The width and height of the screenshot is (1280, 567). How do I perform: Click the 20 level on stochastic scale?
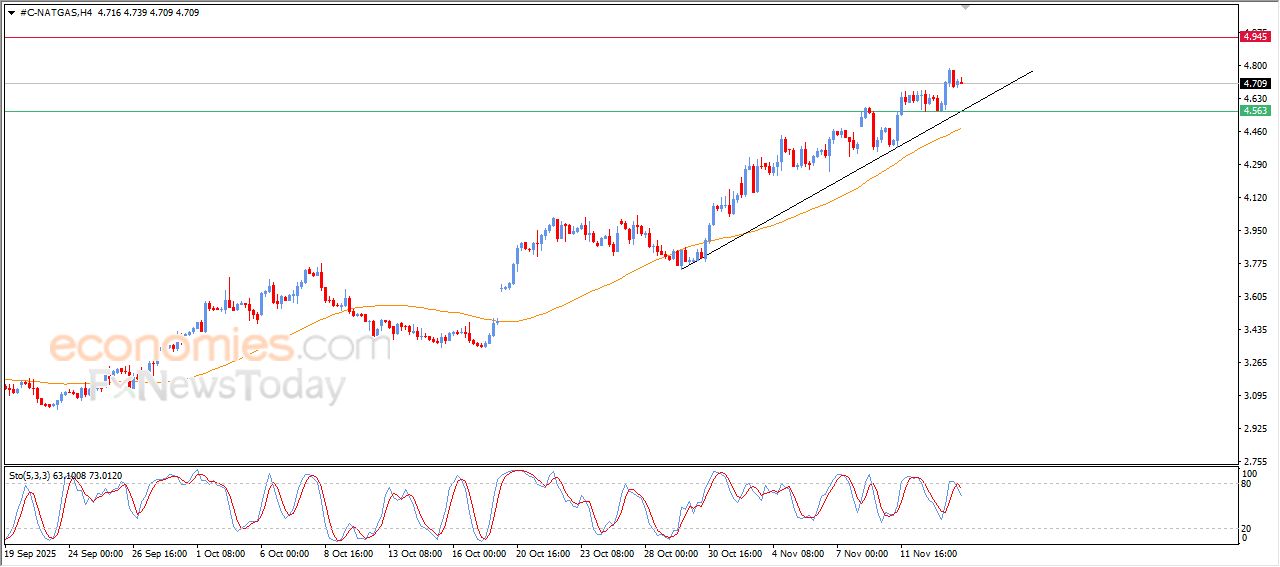coord(1246,528)
